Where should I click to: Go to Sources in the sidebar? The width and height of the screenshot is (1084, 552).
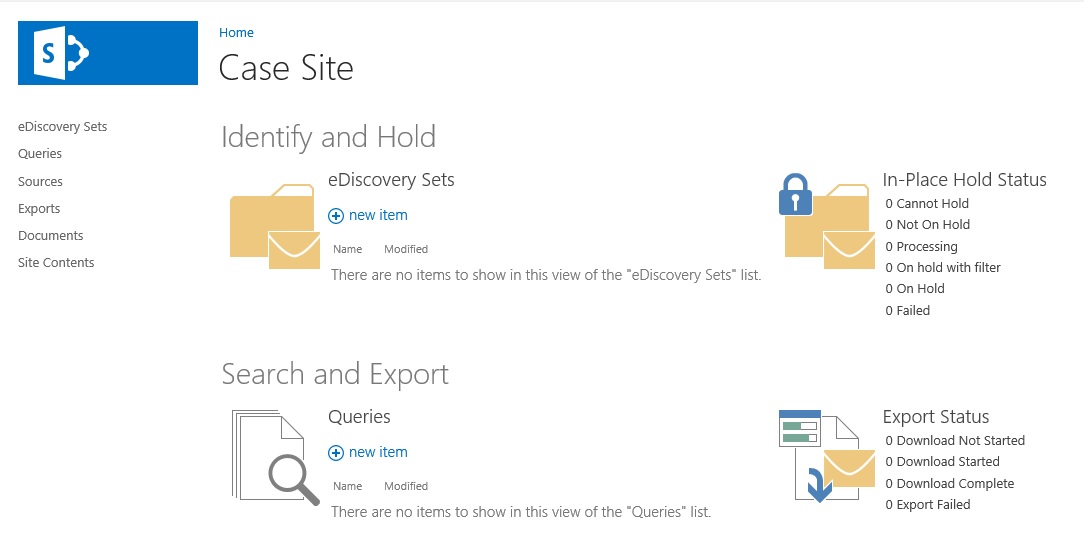40,182
